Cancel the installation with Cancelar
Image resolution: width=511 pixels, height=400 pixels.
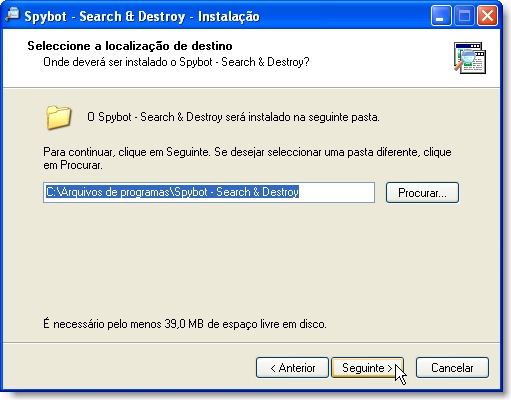point(452,368)
